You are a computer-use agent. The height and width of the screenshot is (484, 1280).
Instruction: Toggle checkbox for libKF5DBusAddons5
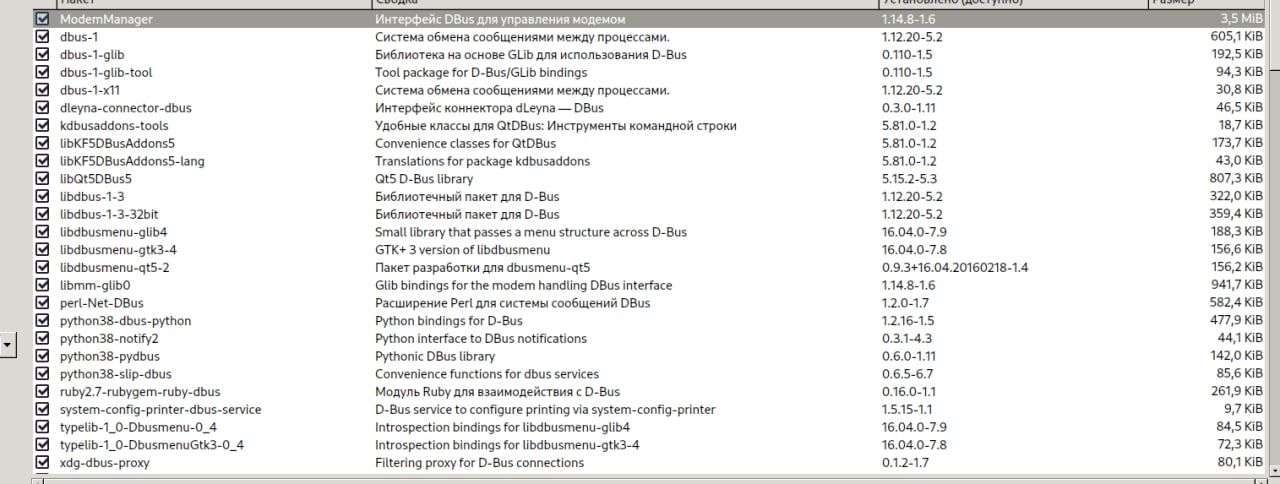click(x=42, y=143)
